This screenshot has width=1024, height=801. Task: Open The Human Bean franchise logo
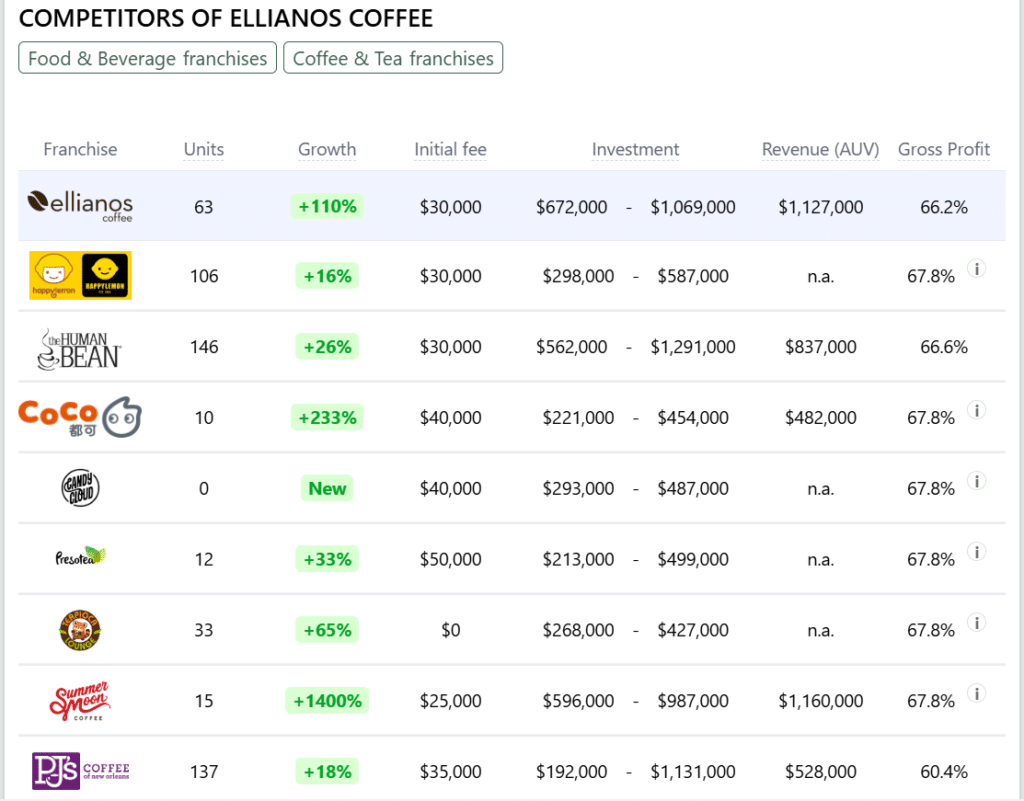click(80, 349)
